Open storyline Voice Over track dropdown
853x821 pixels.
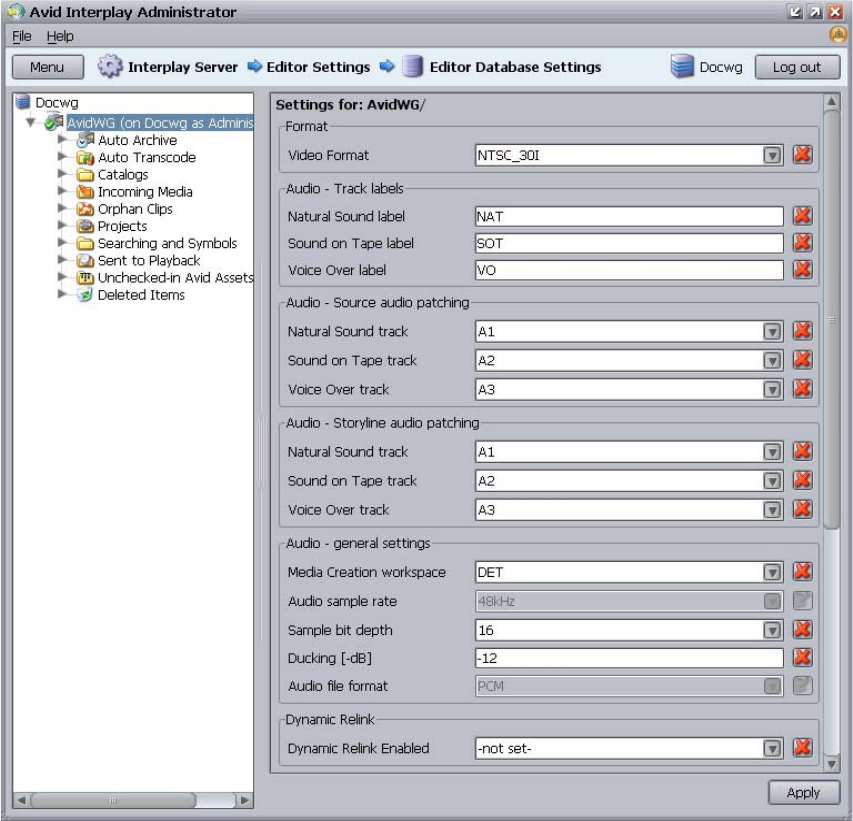772,510
